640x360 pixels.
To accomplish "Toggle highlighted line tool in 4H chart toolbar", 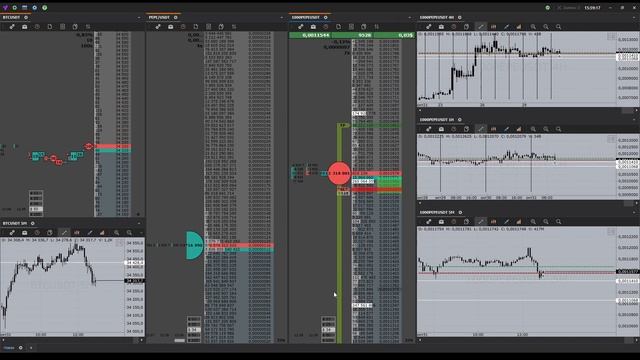I will [481, 27].
